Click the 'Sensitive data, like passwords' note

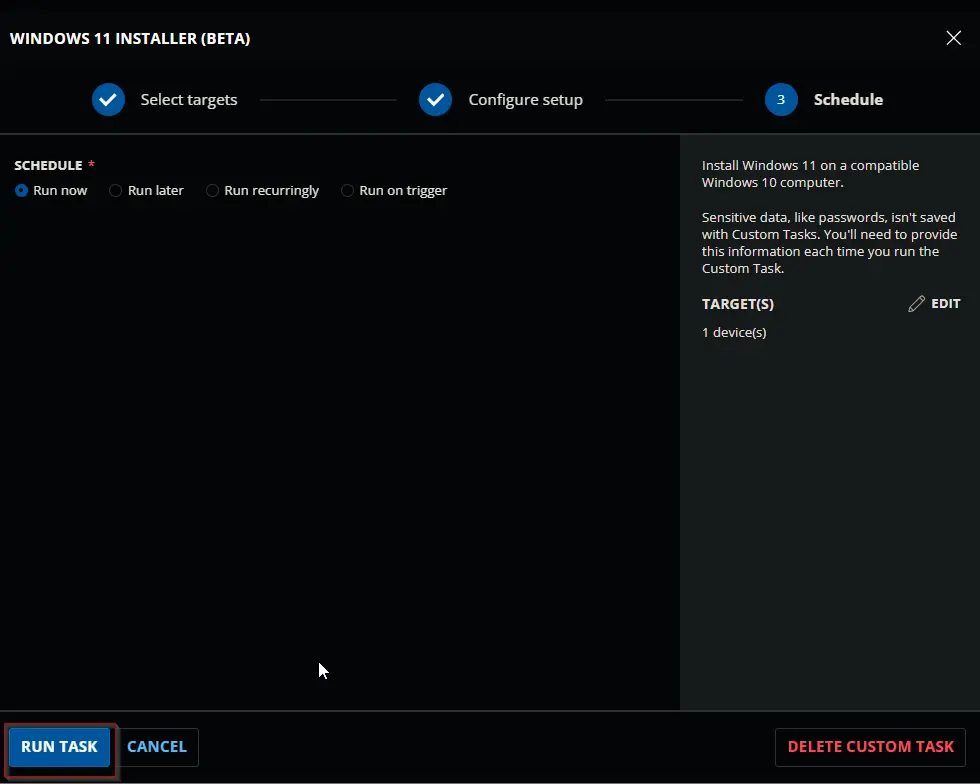pyautogui.click(x=829, y=243)
